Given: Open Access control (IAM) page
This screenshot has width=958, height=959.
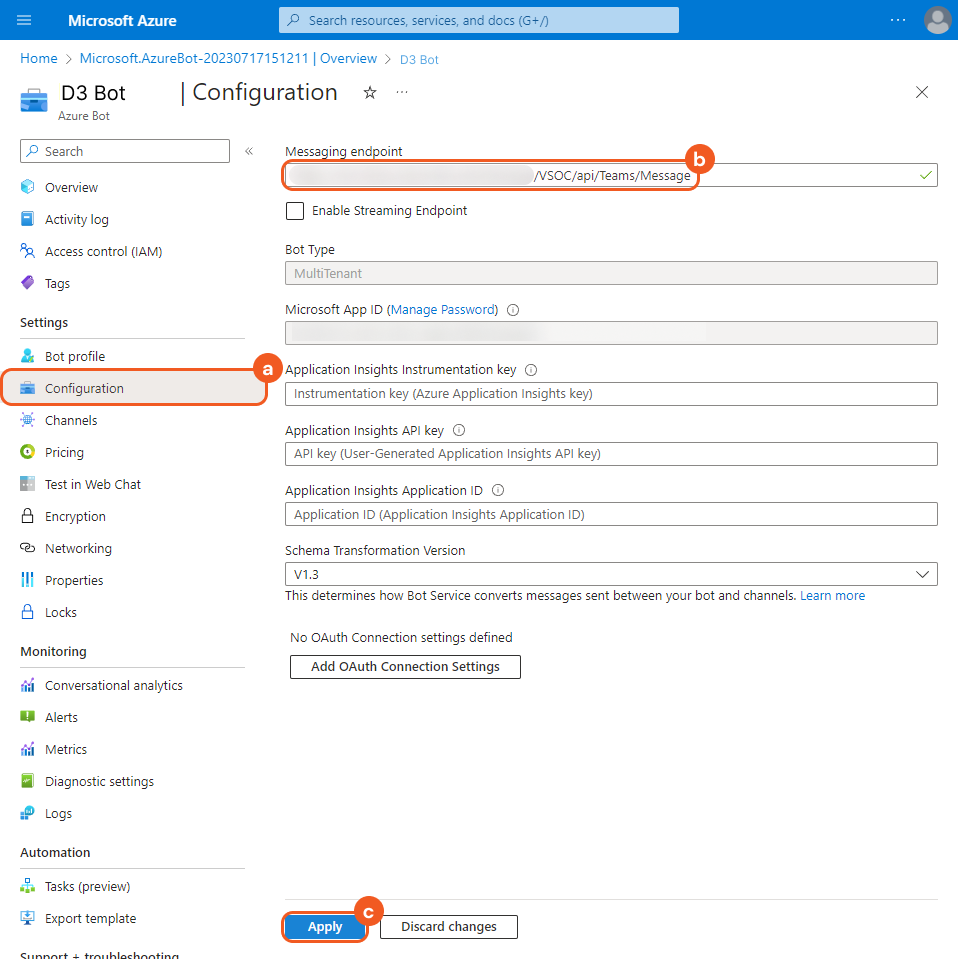Looking at the screenshot, I should pos(103,252).
